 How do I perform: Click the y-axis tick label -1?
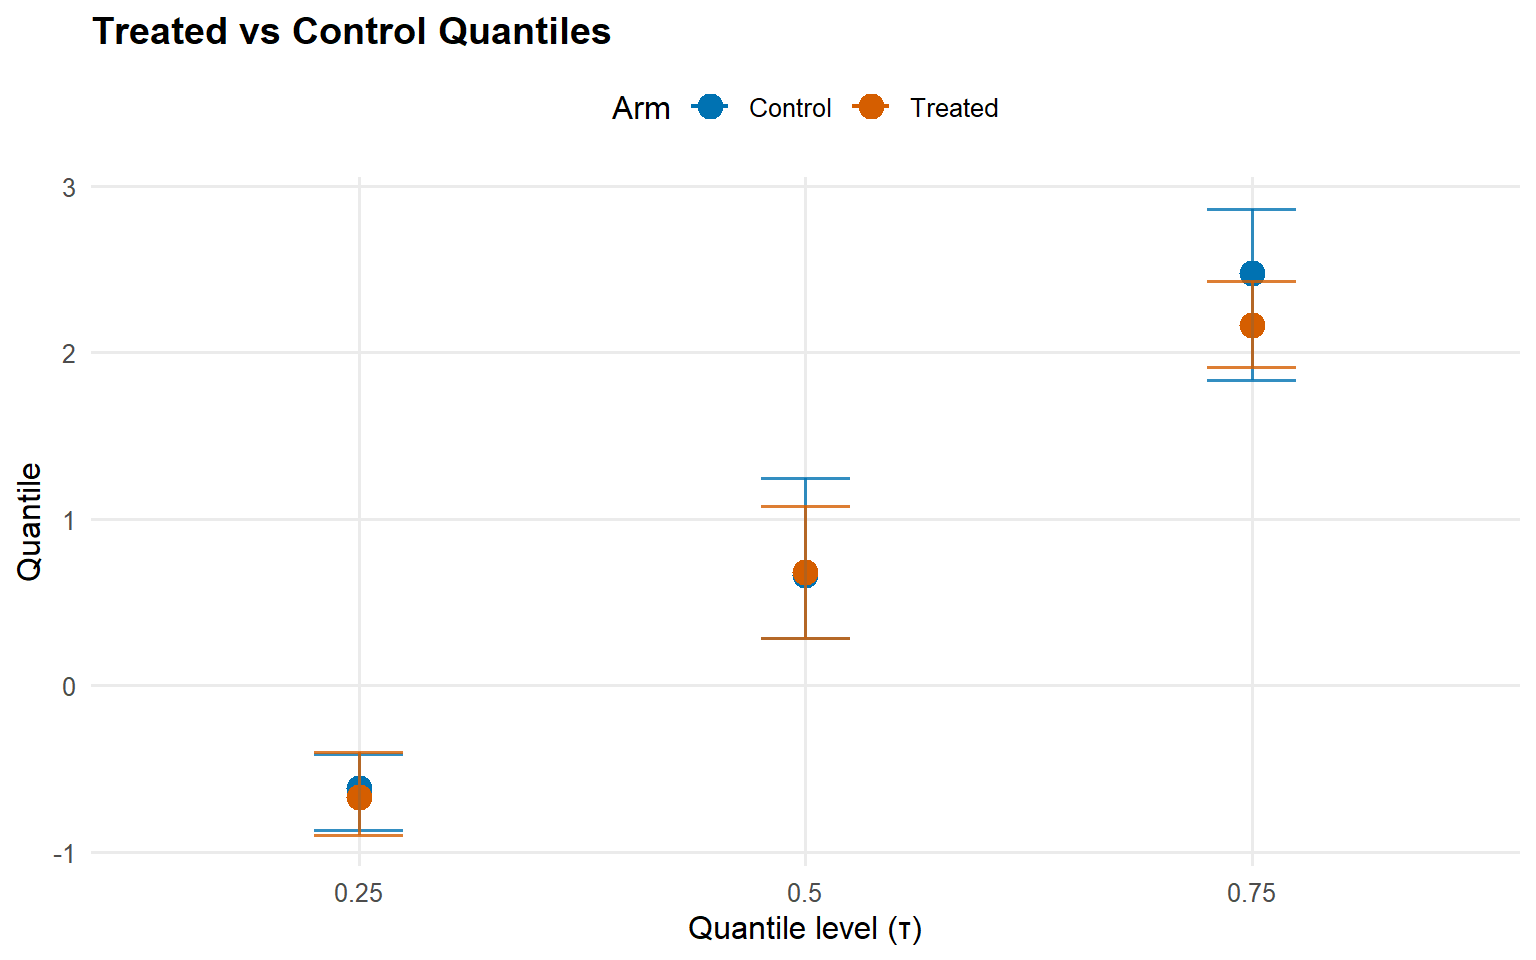(x=64, y=854)
